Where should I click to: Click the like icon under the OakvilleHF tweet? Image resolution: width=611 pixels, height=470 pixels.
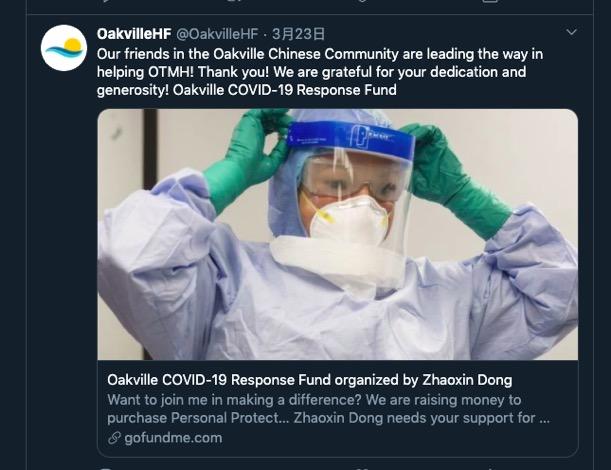coord(363,468)
